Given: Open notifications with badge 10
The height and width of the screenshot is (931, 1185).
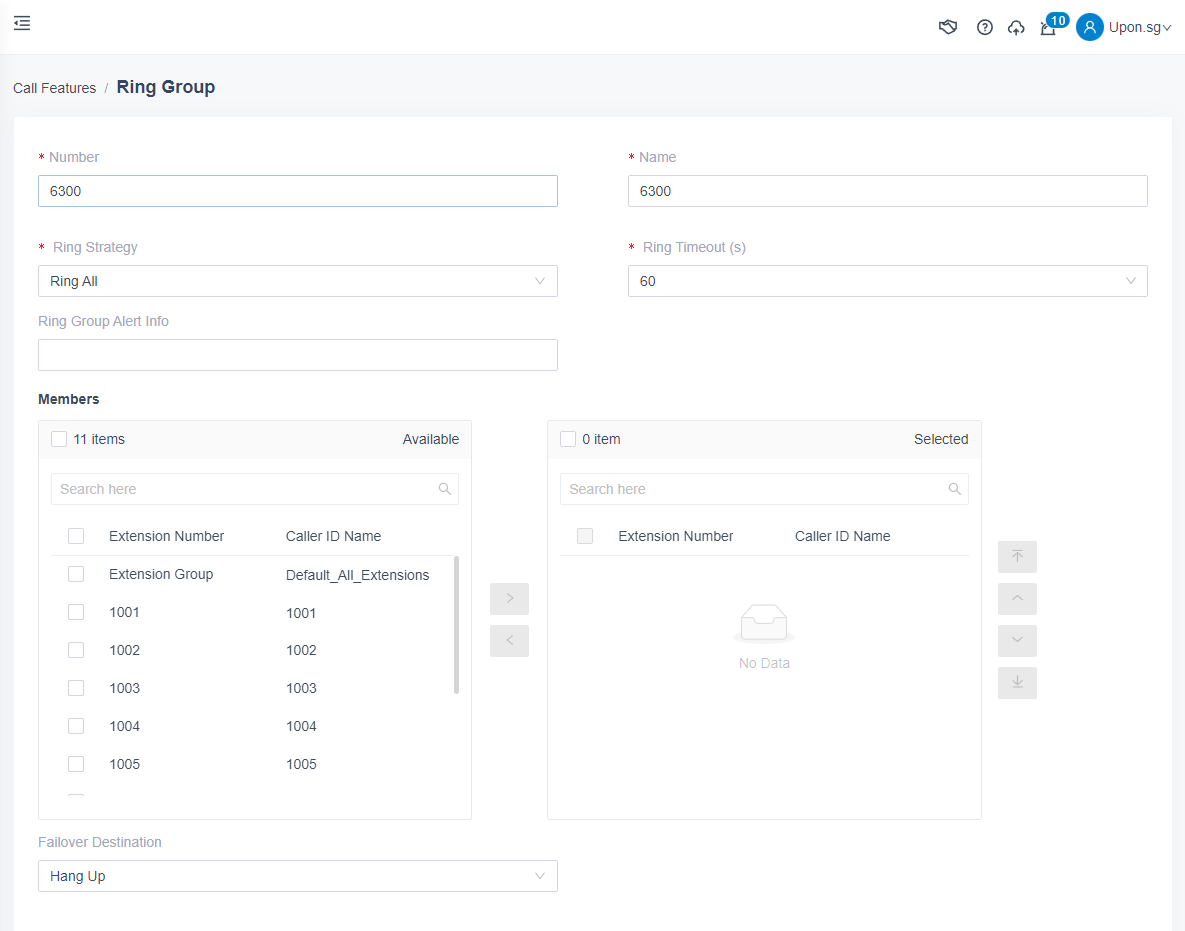Looking at the screenshot, I should (x=1048, y=27).
